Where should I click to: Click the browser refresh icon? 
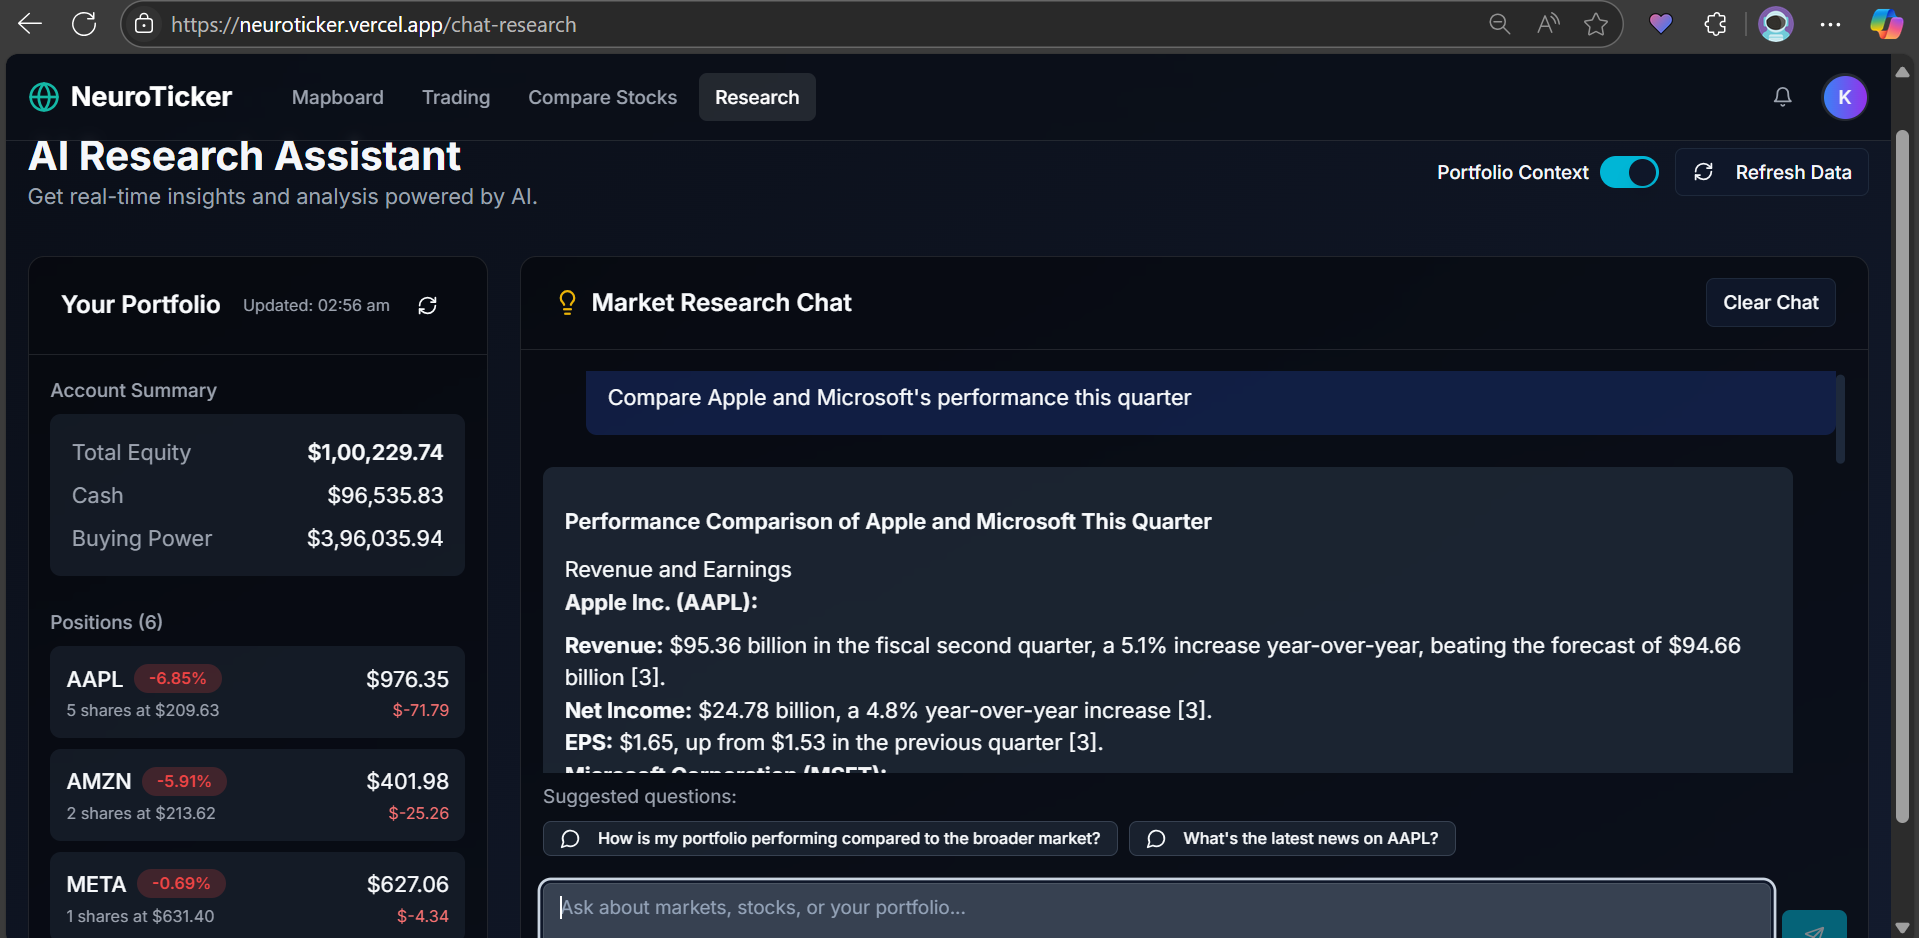(x=84, y=24)
